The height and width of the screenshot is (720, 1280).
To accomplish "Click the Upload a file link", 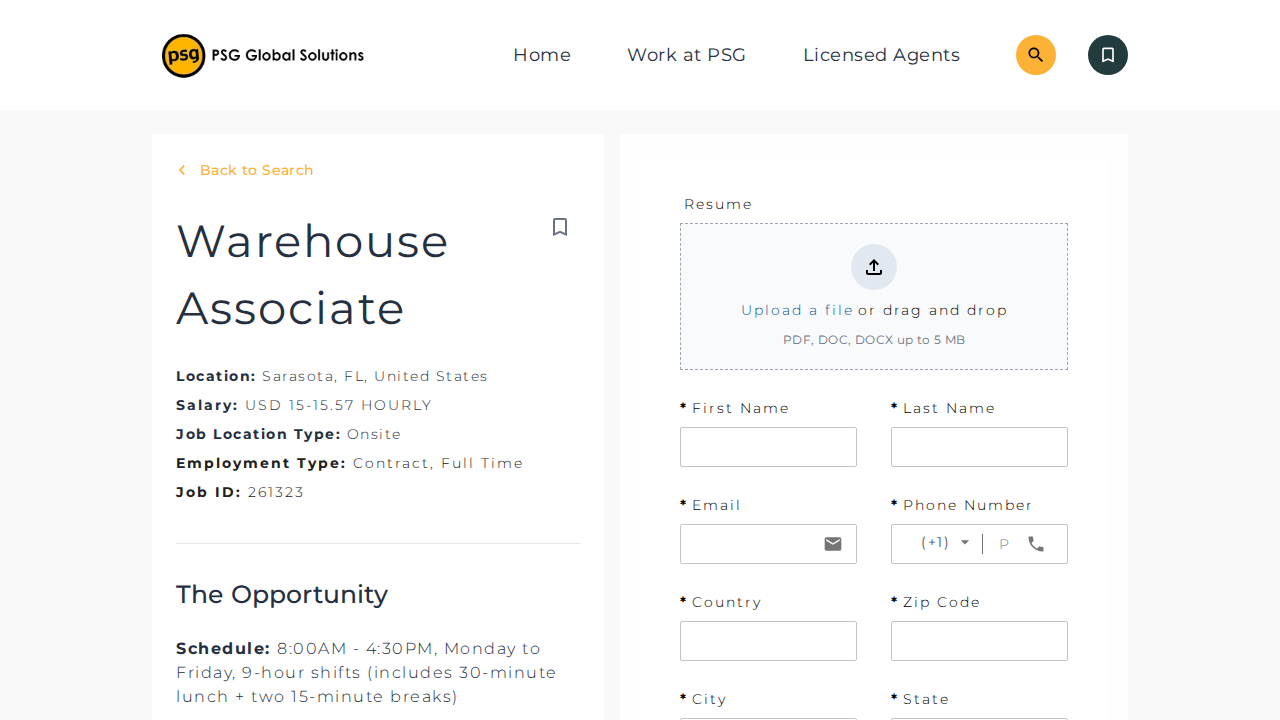I will [797, 310].
